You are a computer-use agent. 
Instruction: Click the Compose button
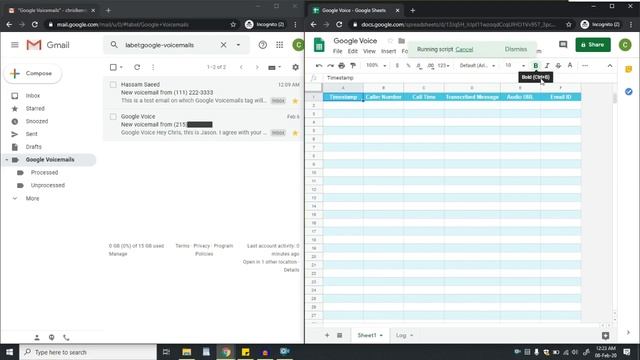tap(33, 73)
